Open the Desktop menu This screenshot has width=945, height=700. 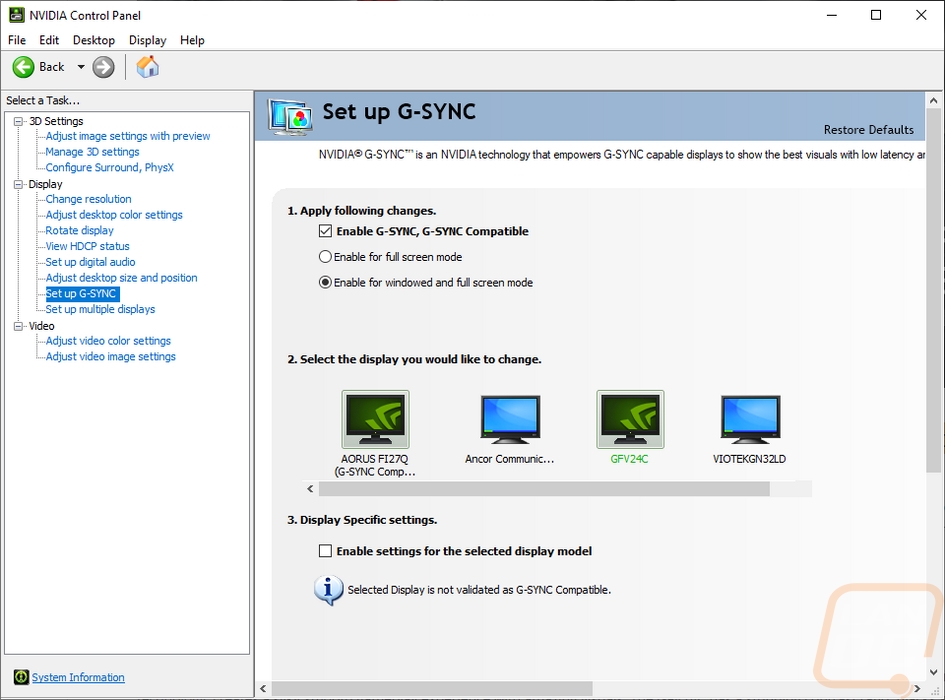[x=94, y=40]
